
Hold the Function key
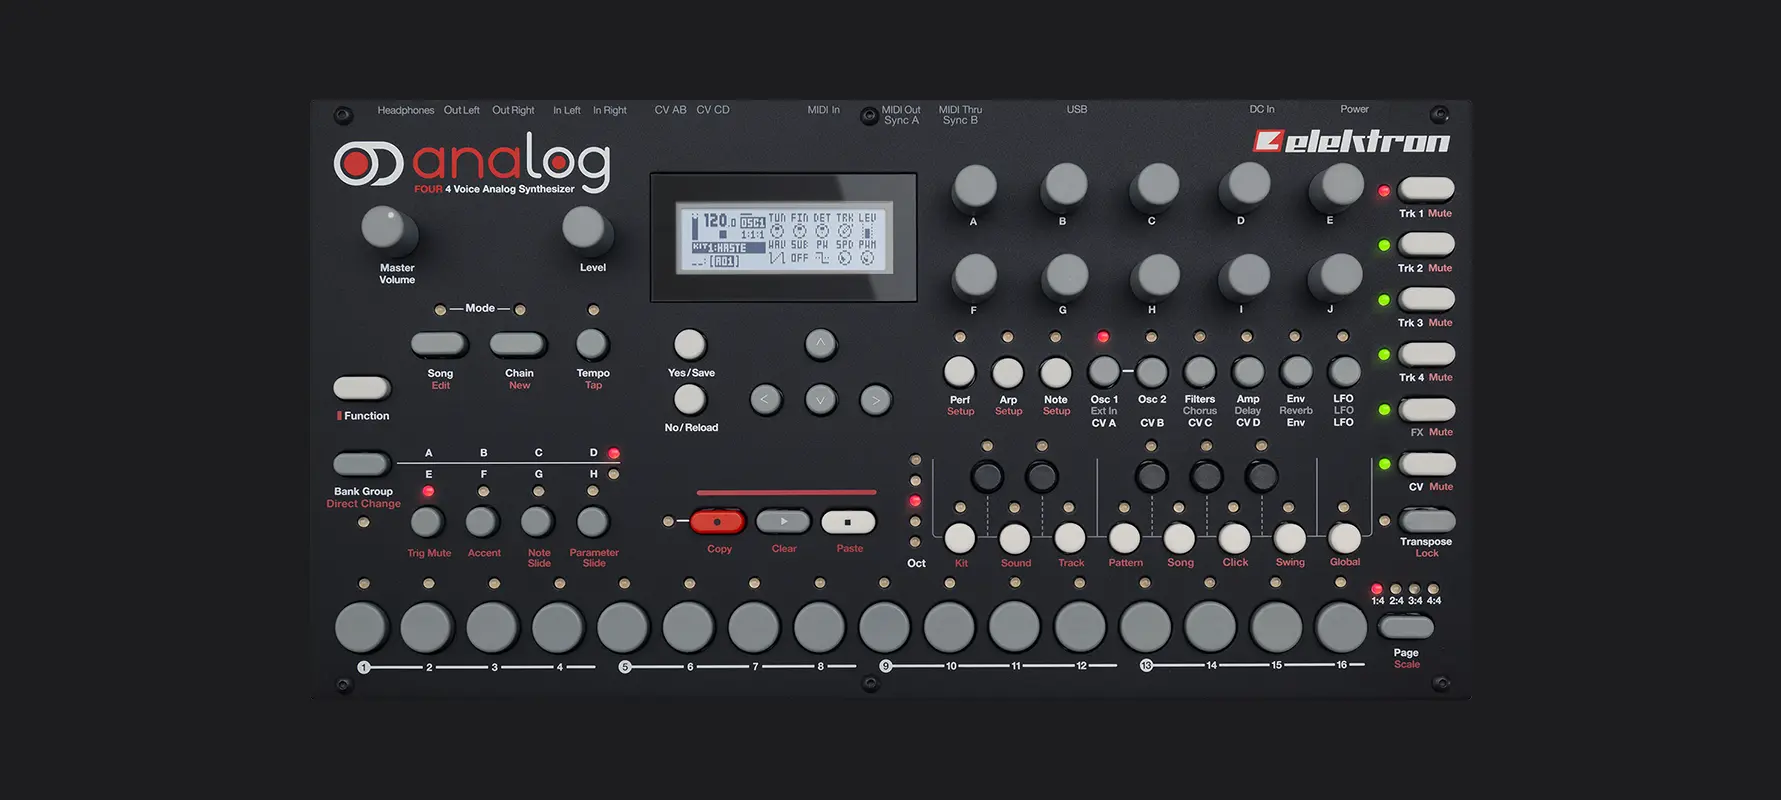tap(361, 388)
